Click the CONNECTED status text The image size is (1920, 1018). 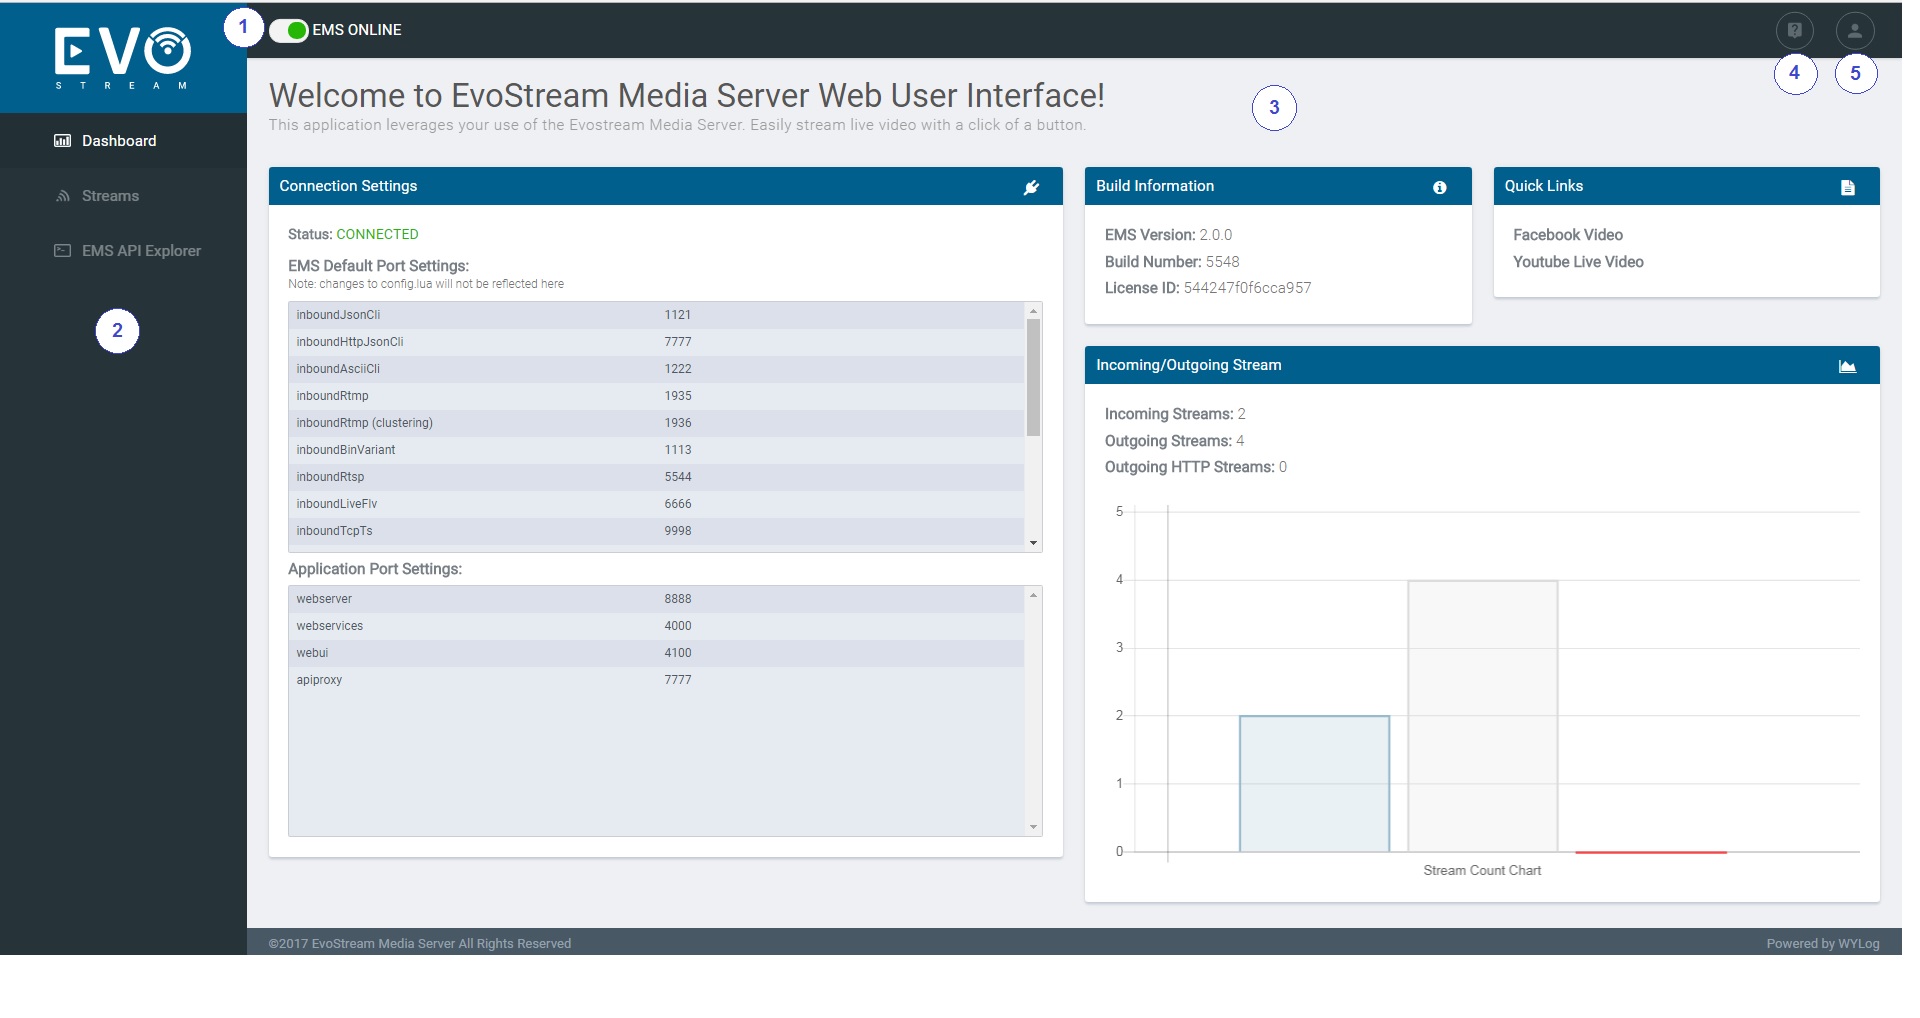(x=377, y=234)
